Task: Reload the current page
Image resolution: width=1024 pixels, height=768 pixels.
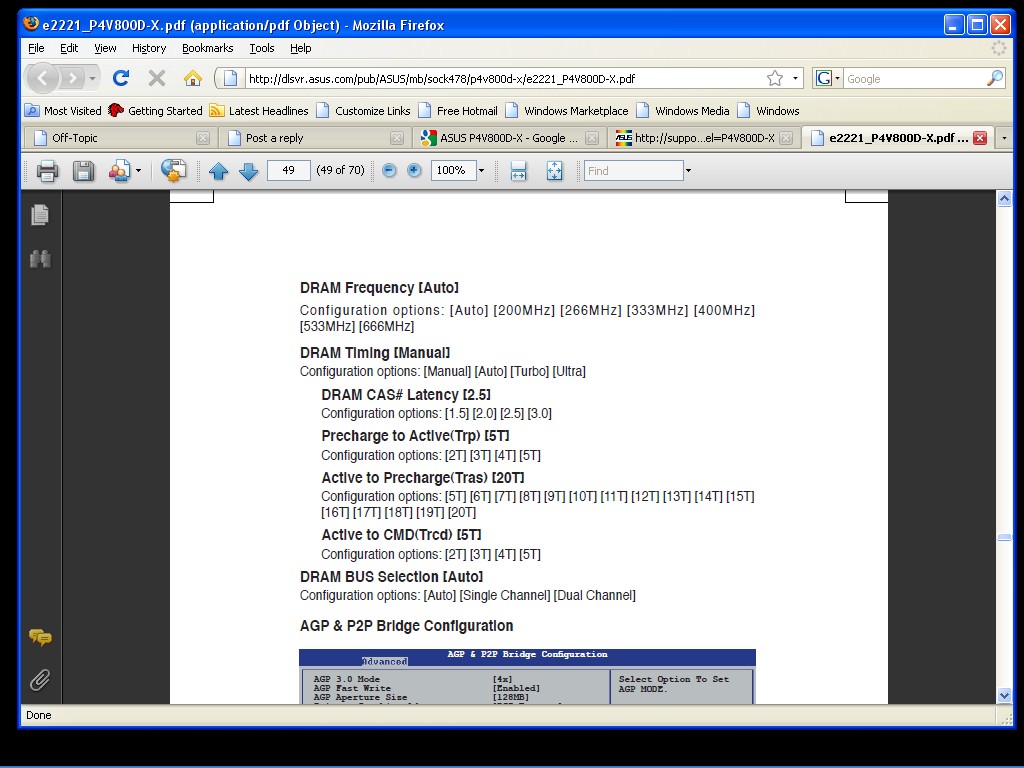Action: [x=121, y=78]
